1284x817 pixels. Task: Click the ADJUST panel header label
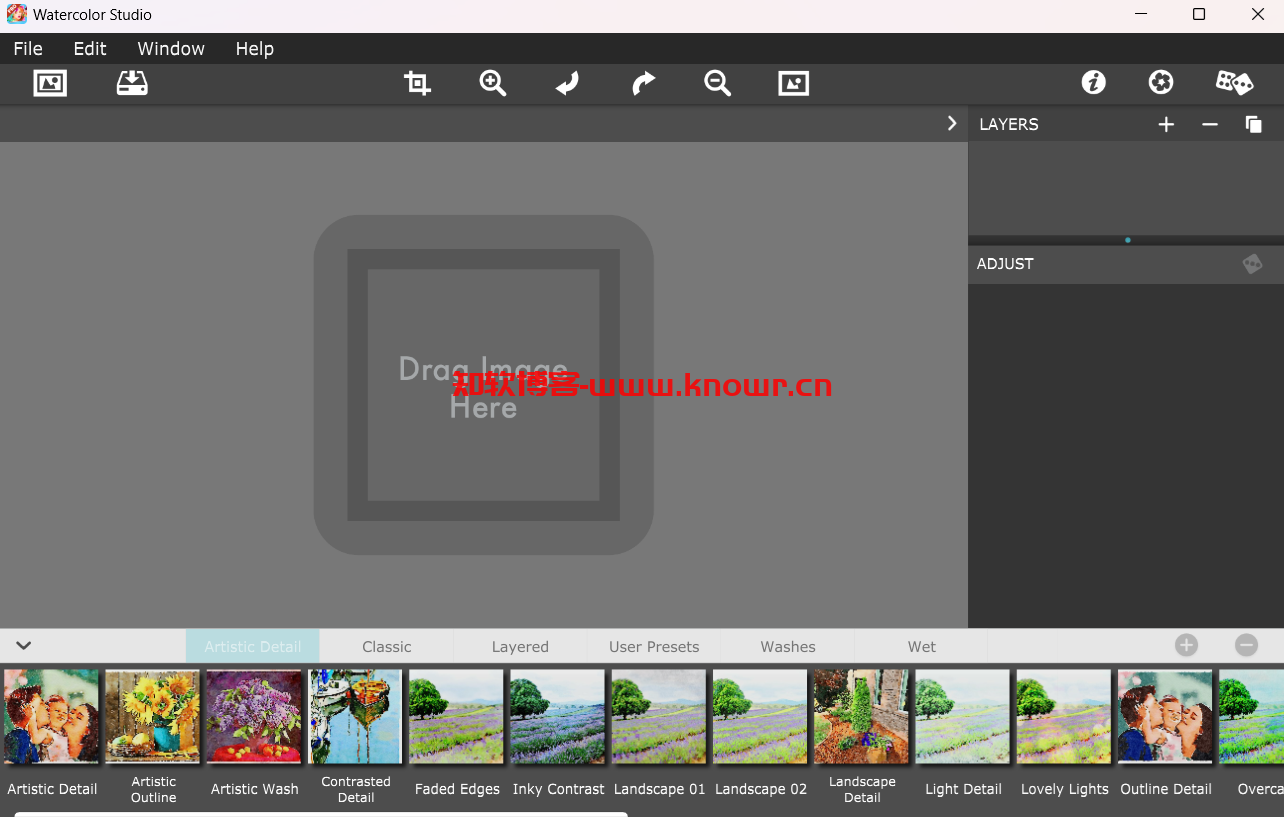coord(1005,264)
